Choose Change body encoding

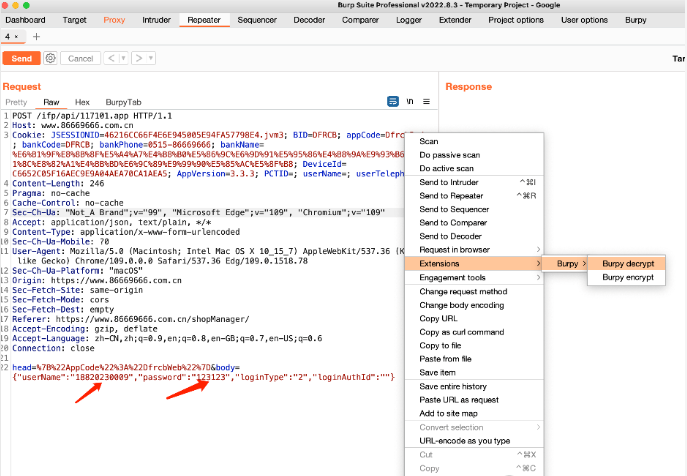pyautogui.click(x=474, y=305)
